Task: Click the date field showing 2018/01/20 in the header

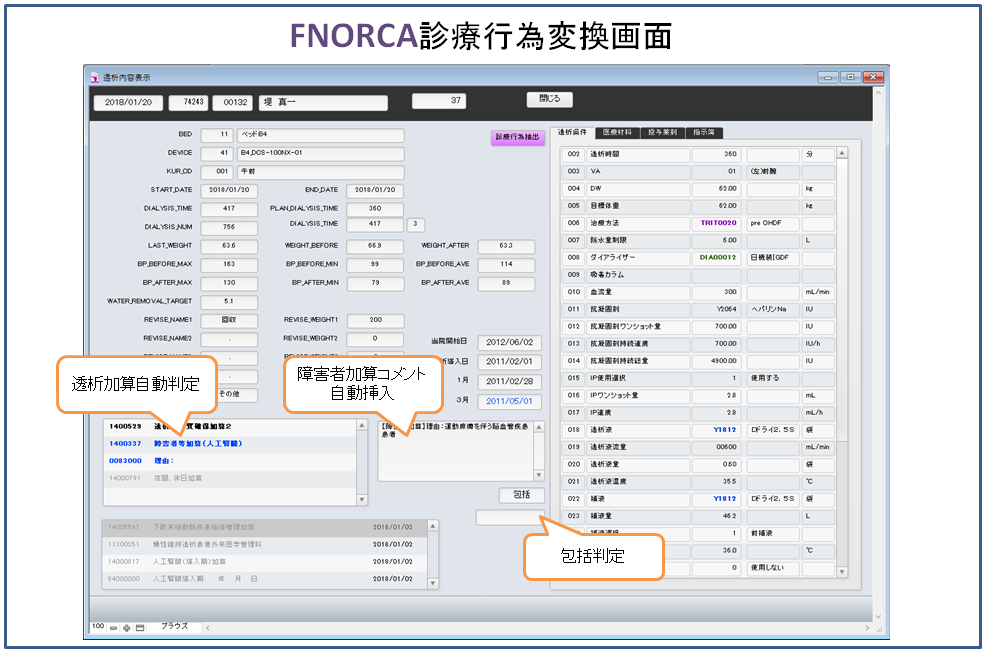Action: click(128, 102)
